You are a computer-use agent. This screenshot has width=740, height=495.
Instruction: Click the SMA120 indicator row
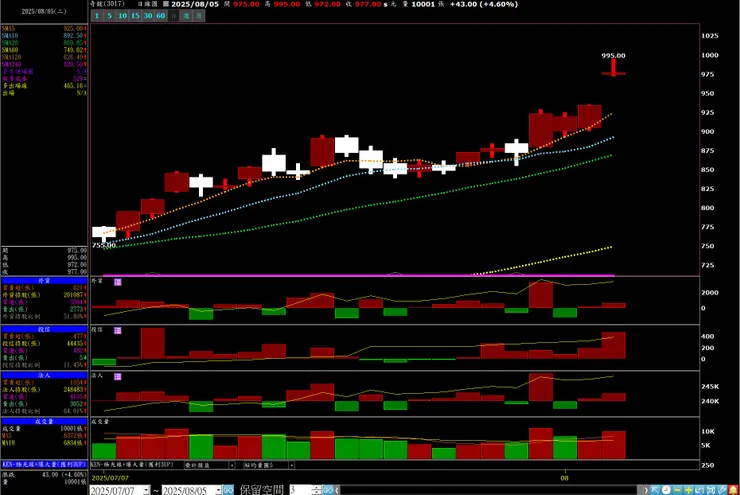tap(44, 57)
